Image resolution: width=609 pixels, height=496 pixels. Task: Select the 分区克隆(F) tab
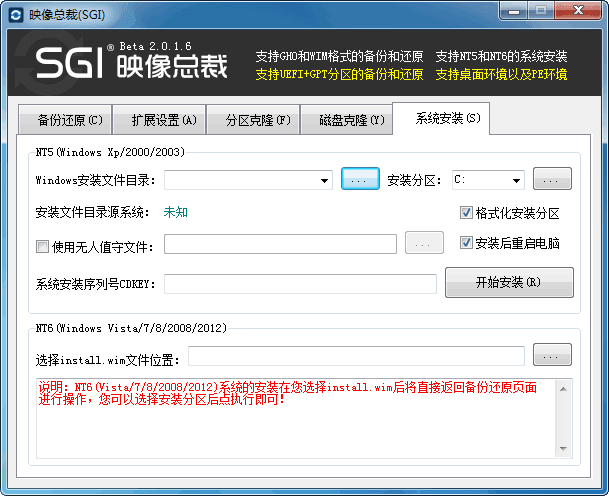[253, 120]
